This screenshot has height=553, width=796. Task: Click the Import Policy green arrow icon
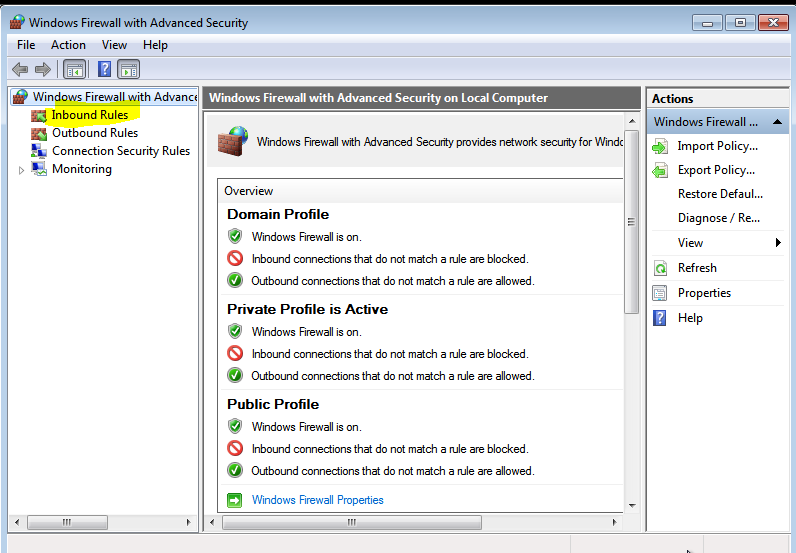(x=660, y=147)
